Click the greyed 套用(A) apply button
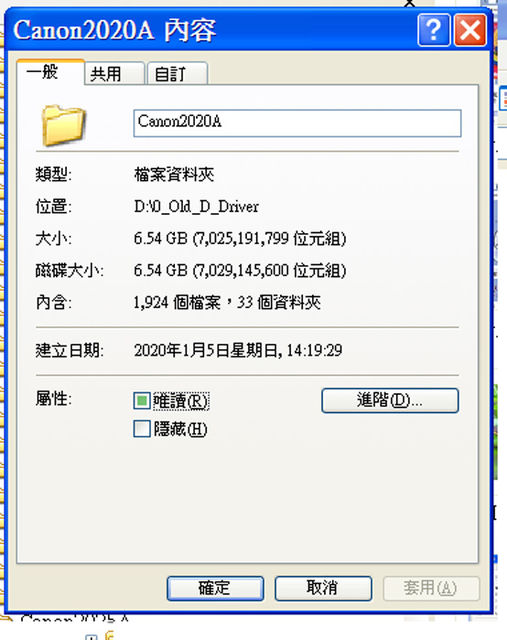 point(431,588)
